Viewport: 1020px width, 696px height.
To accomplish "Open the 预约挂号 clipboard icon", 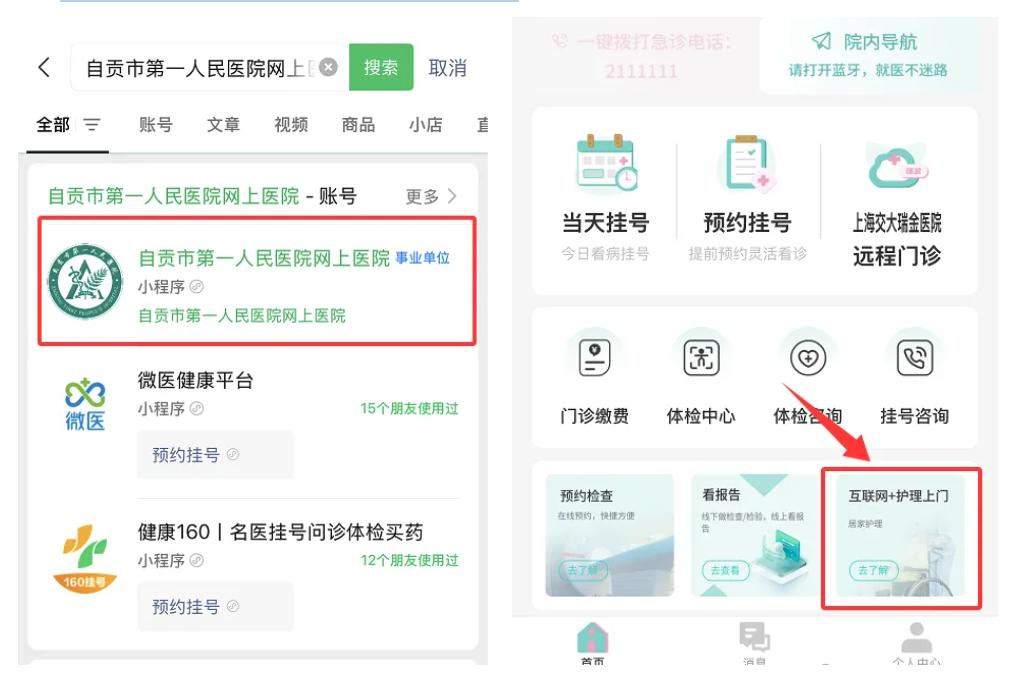I will coord(749,163).
